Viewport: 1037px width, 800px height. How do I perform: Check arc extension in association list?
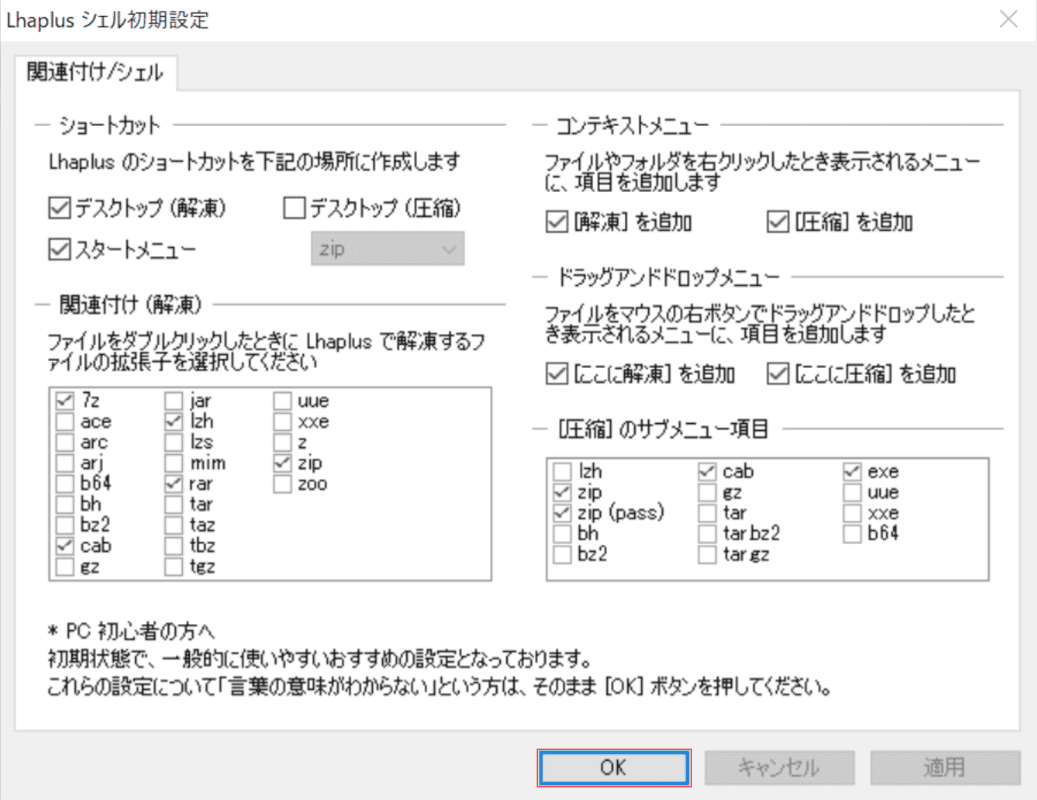tap(65, 442)
